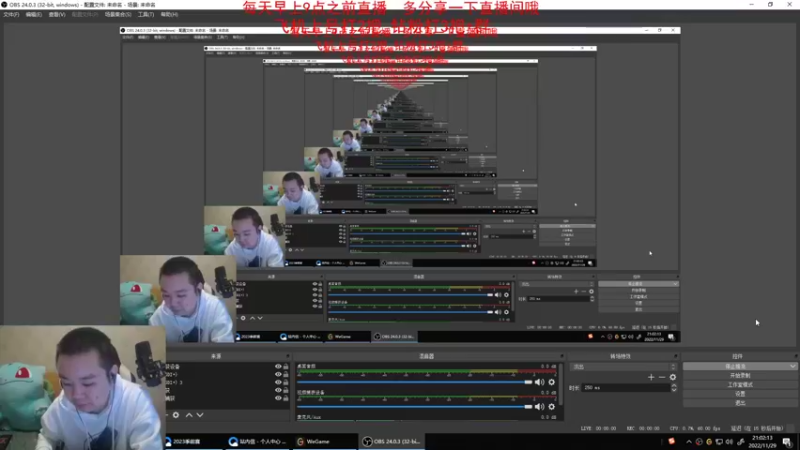The height and width of the screenshot is (450, 800).
Task: Toggle visibility eye of the "02=) 3" source
Action: 278,382
